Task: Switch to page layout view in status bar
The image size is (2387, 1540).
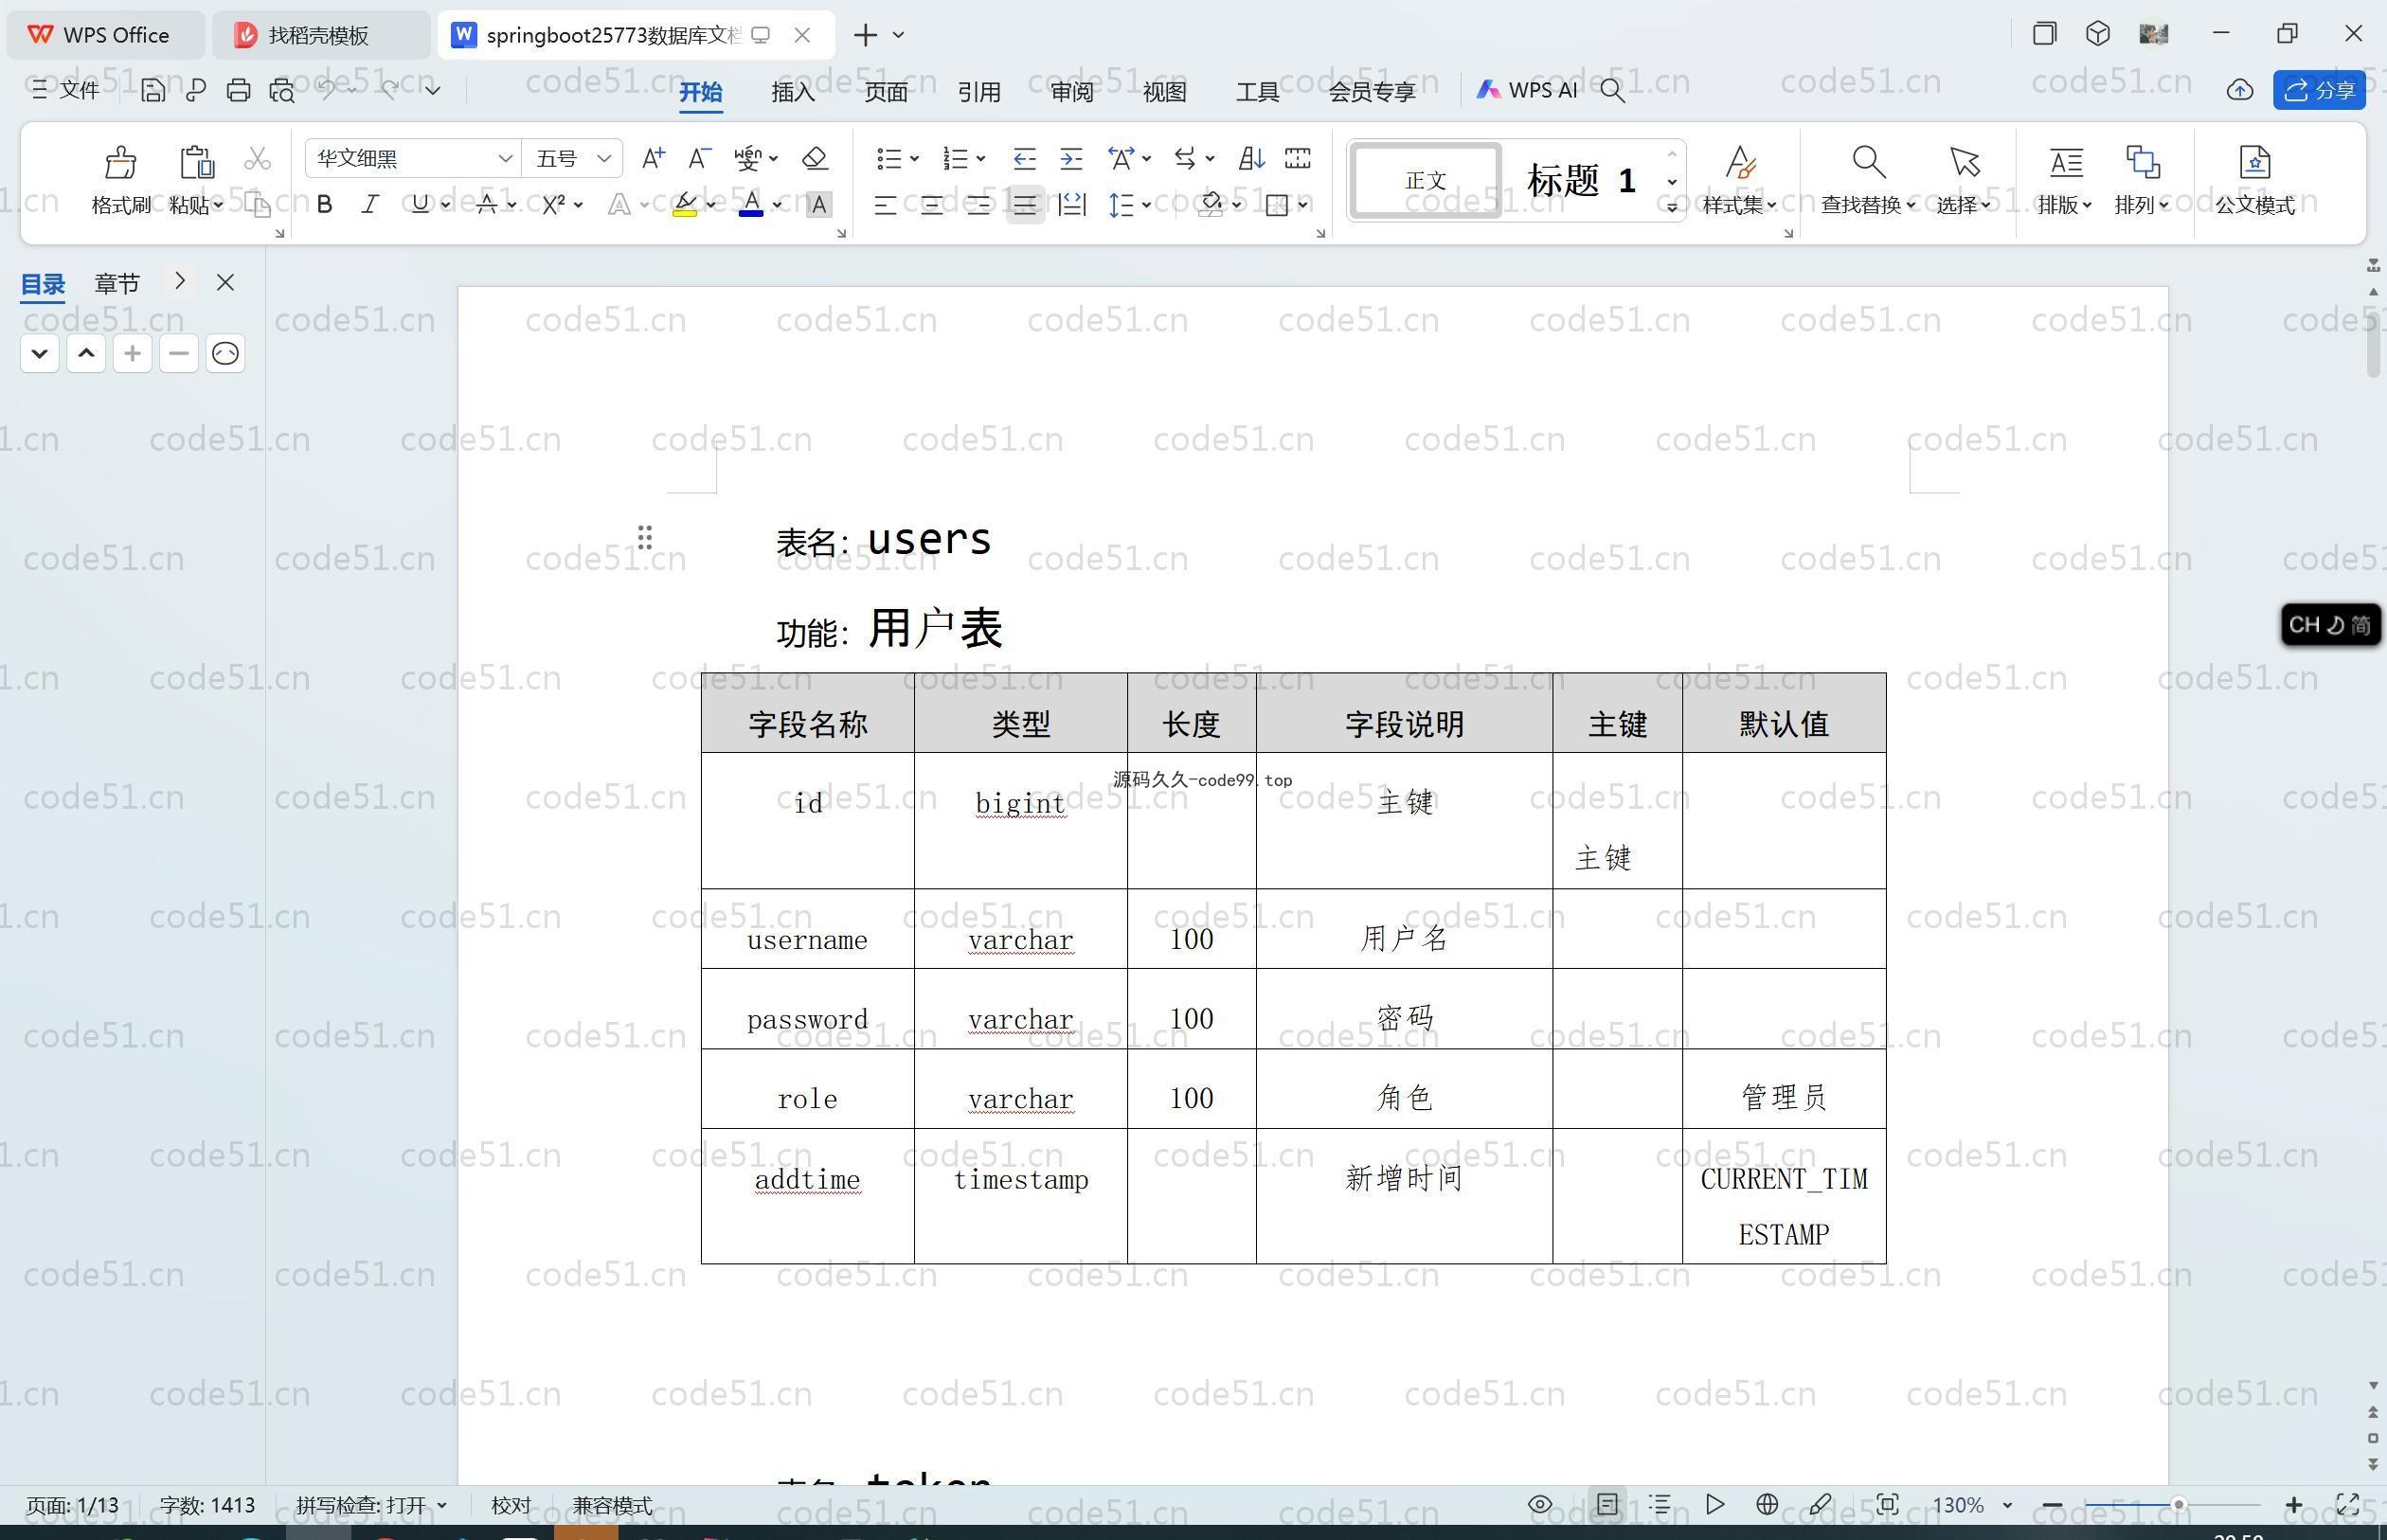Action: tap(1607, 1504)
